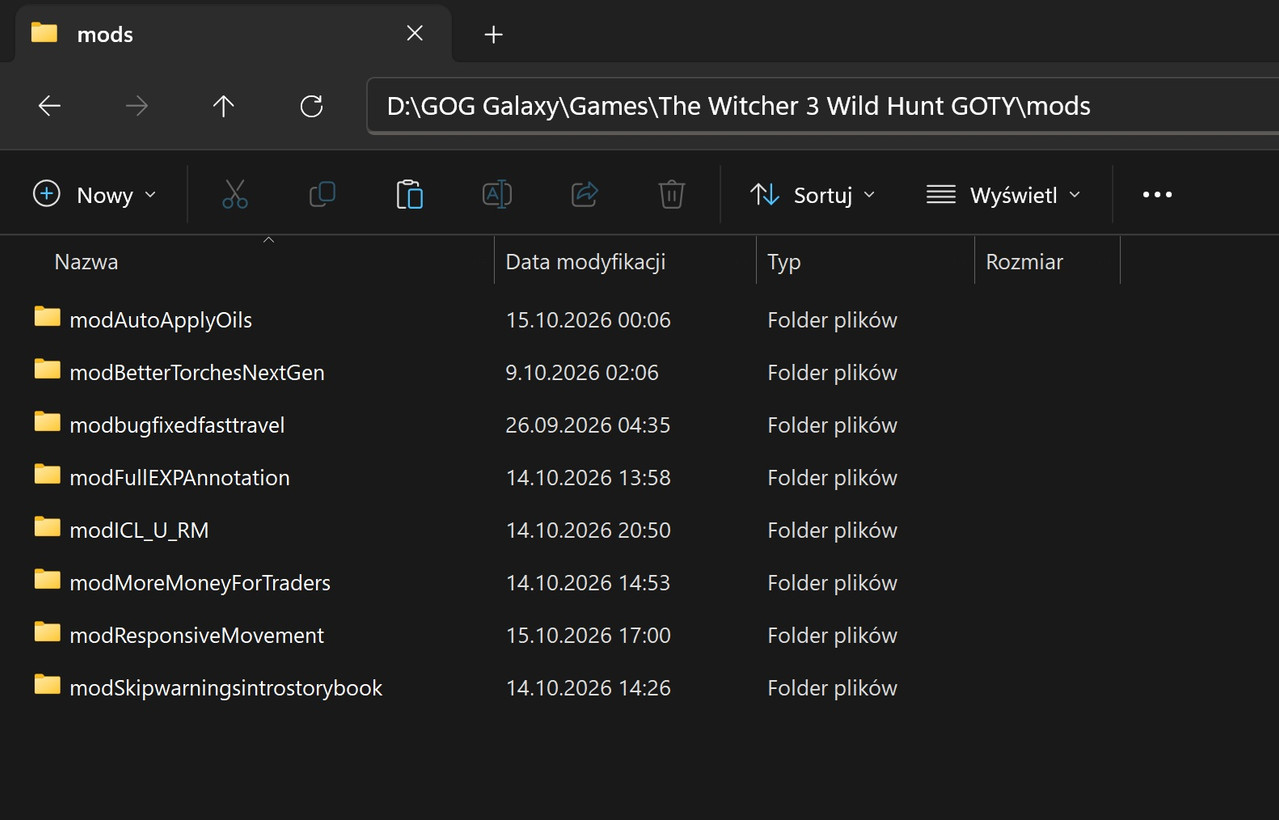The width and height of the screenshot is (1279, 820).
Task: Go back with the left arrow
Action: point(49,106)
